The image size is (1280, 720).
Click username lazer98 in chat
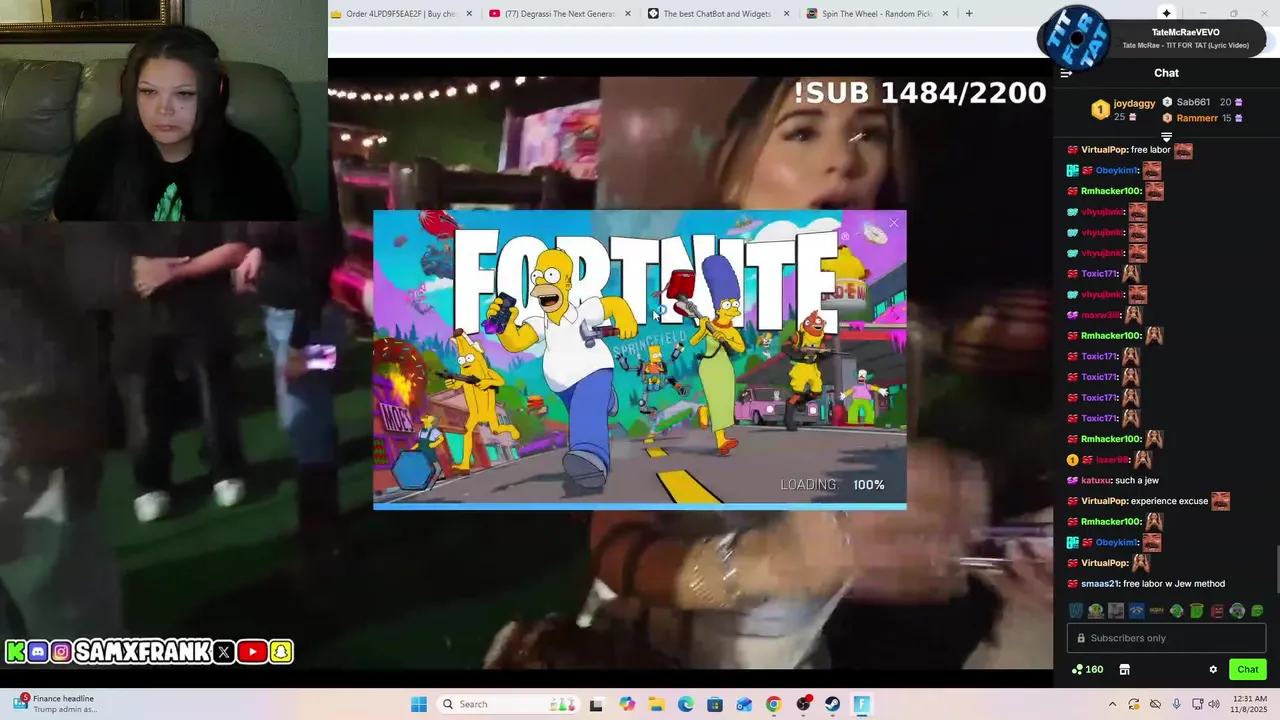tap(1112, 460)
